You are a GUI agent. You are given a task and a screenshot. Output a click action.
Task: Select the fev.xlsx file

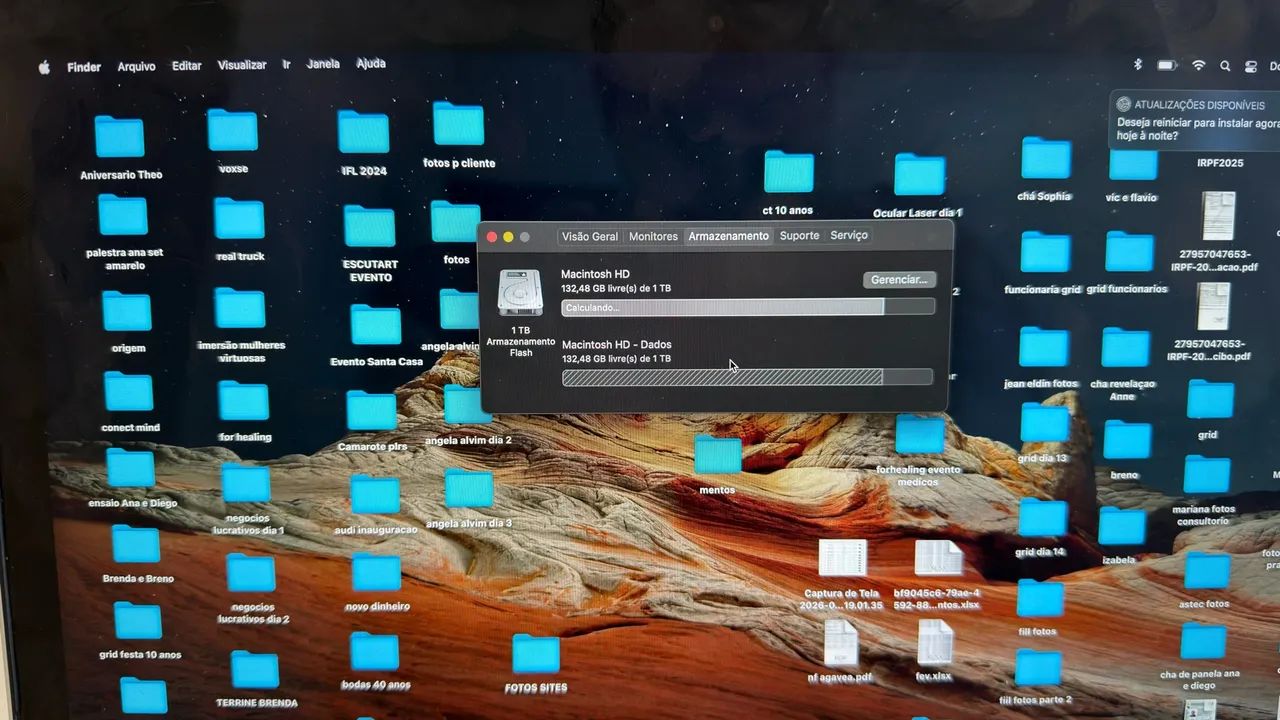point(936,642)
